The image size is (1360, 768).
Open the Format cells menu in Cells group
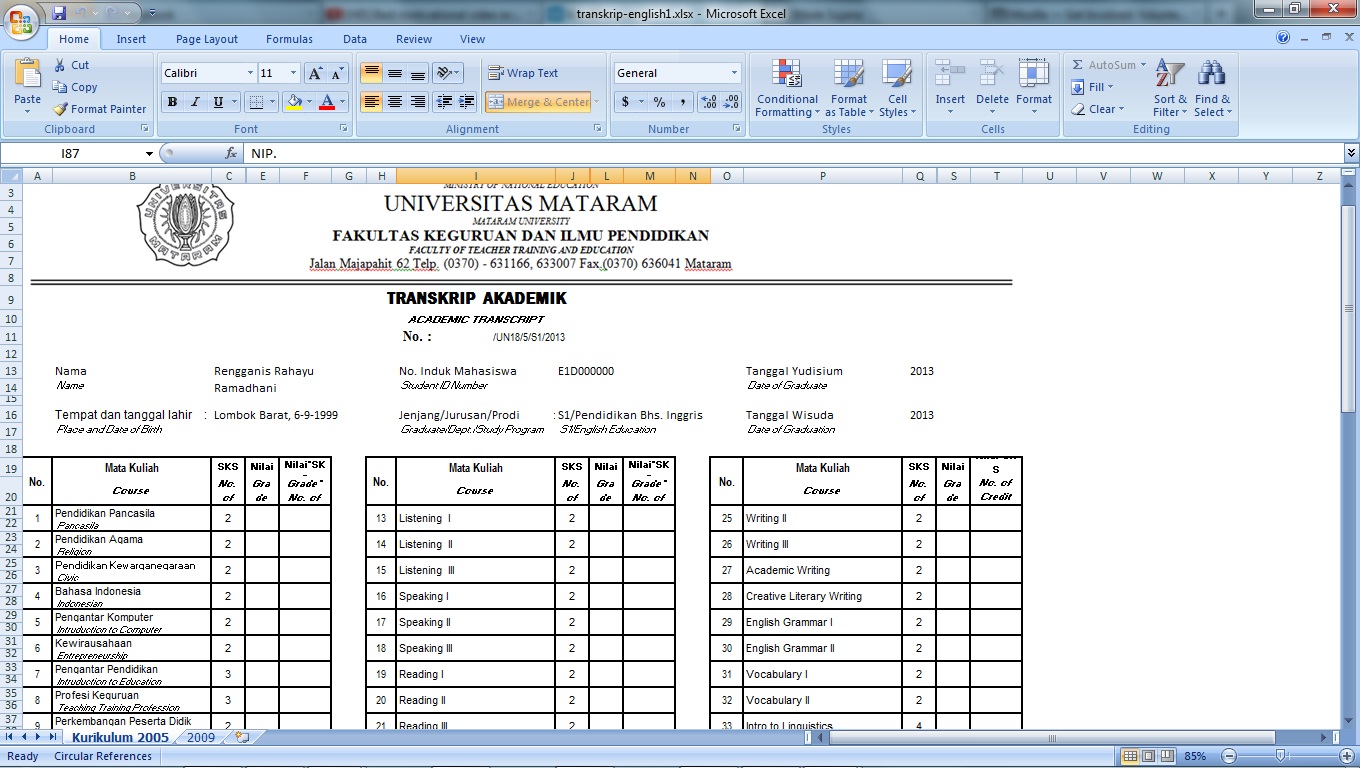[1034, 88]
